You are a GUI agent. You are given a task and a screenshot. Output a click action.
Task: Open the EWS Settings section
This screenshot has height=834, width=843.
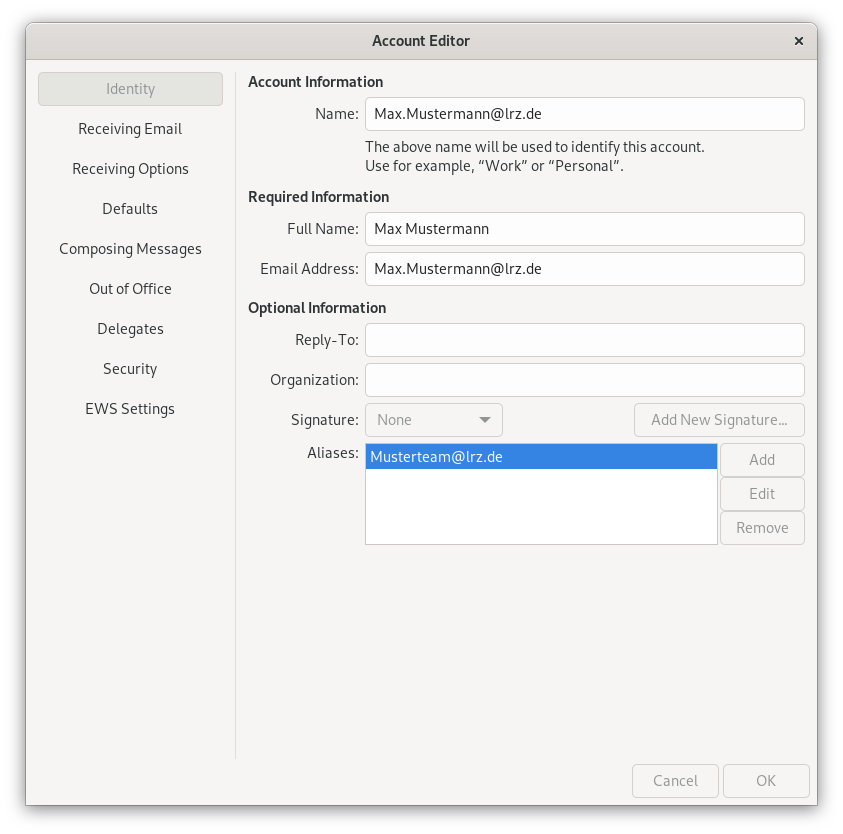[130, 408]
